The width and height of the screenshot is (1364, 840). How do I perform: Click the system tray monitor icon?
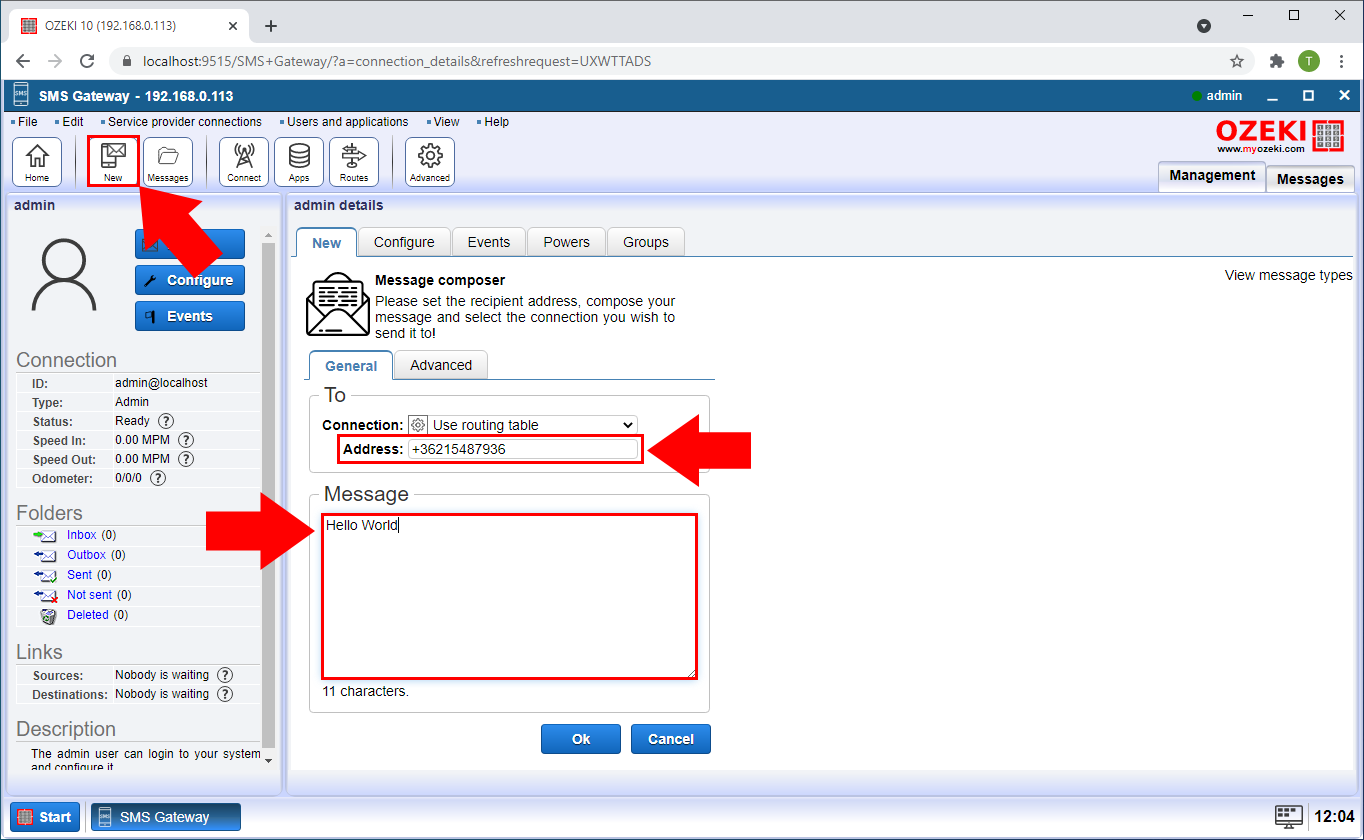(x=1288, y=816)
